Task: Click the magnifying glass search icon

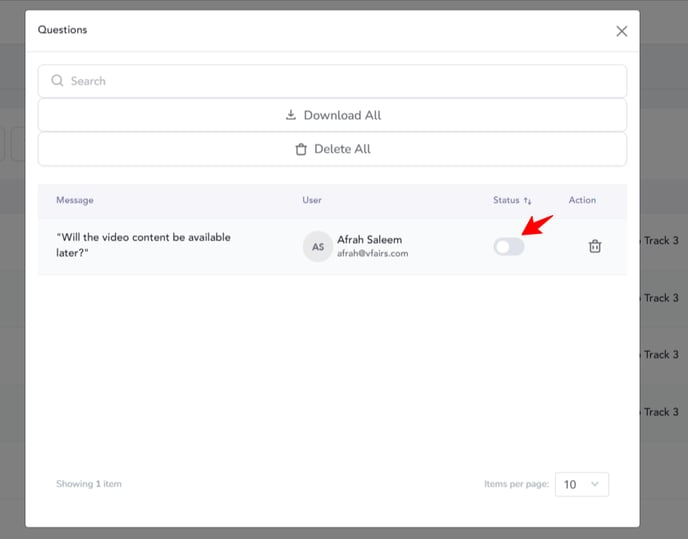Action: (x=57, y=80)
